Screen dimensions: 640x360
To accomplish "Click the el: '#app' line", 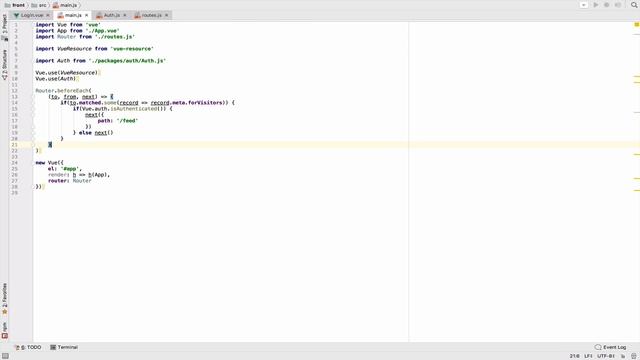I will [x=64, y=169].
